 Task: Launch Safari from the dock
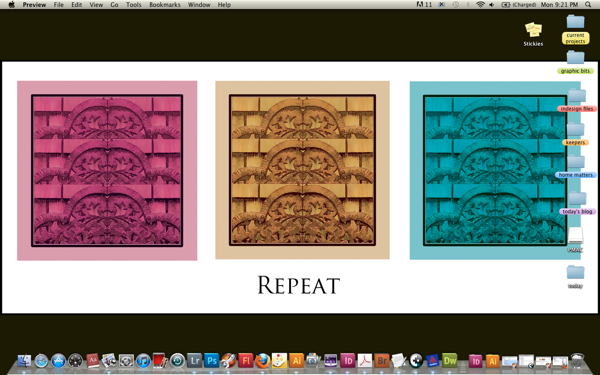(41, 361)
